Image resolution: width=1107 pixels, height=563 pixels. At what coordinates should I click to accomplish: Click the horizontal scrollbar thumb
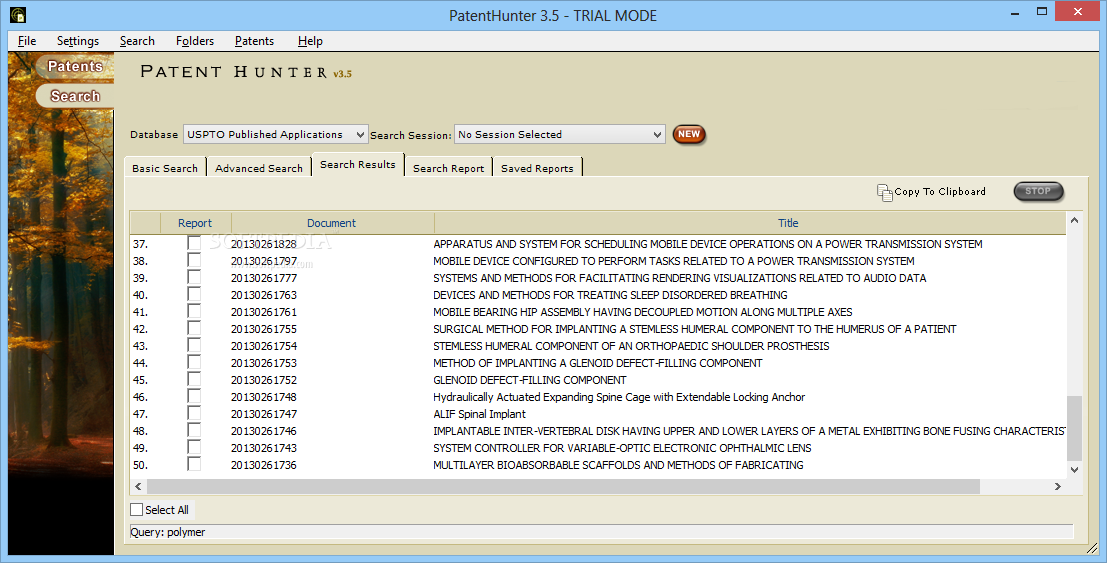point(563,486)
